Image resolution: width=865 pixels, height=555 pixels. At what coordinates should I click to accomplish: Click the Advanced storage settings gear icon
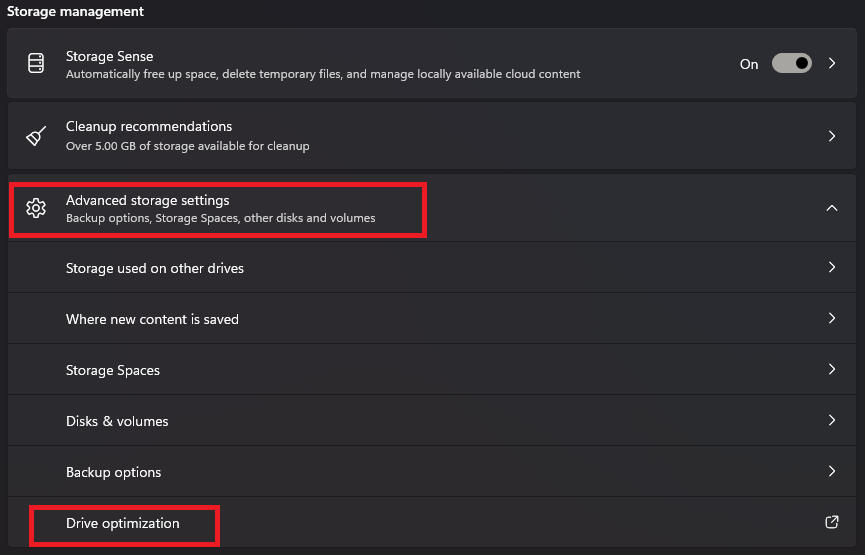click(x=36, y=208)
